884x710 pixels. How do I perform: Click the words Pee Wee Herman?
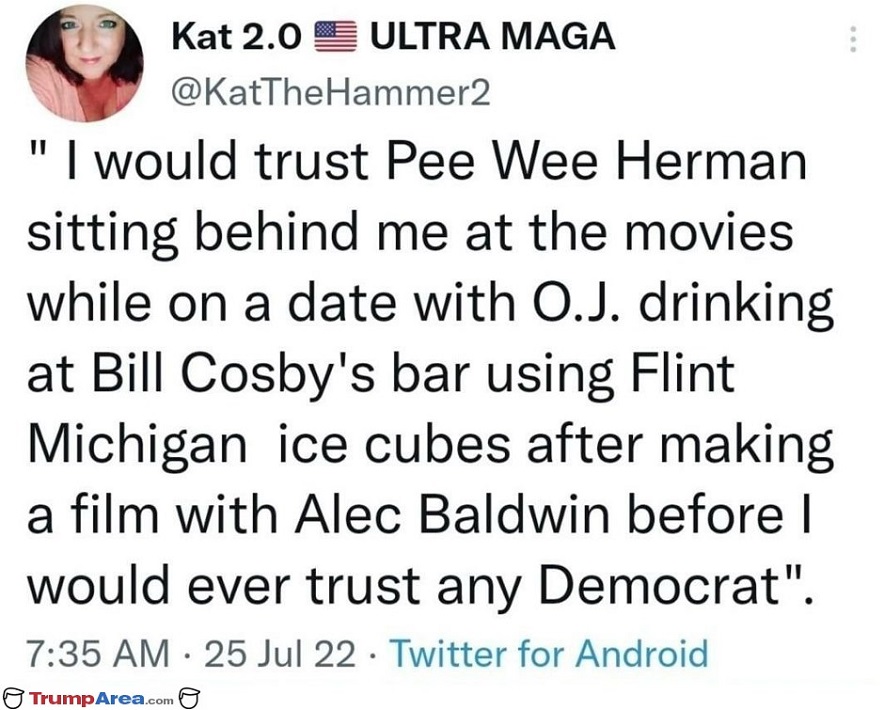coord(596,162)
